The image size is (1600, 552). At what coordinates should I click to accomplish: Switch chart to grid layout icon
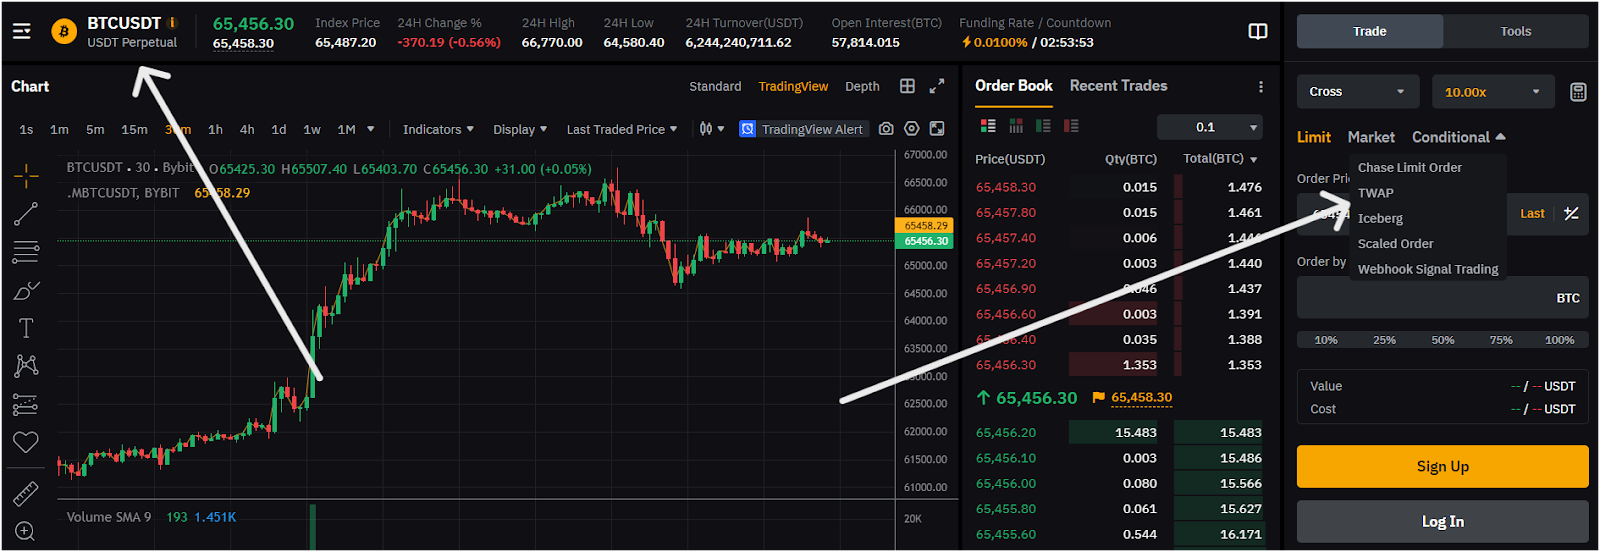(x=907, y=86)
